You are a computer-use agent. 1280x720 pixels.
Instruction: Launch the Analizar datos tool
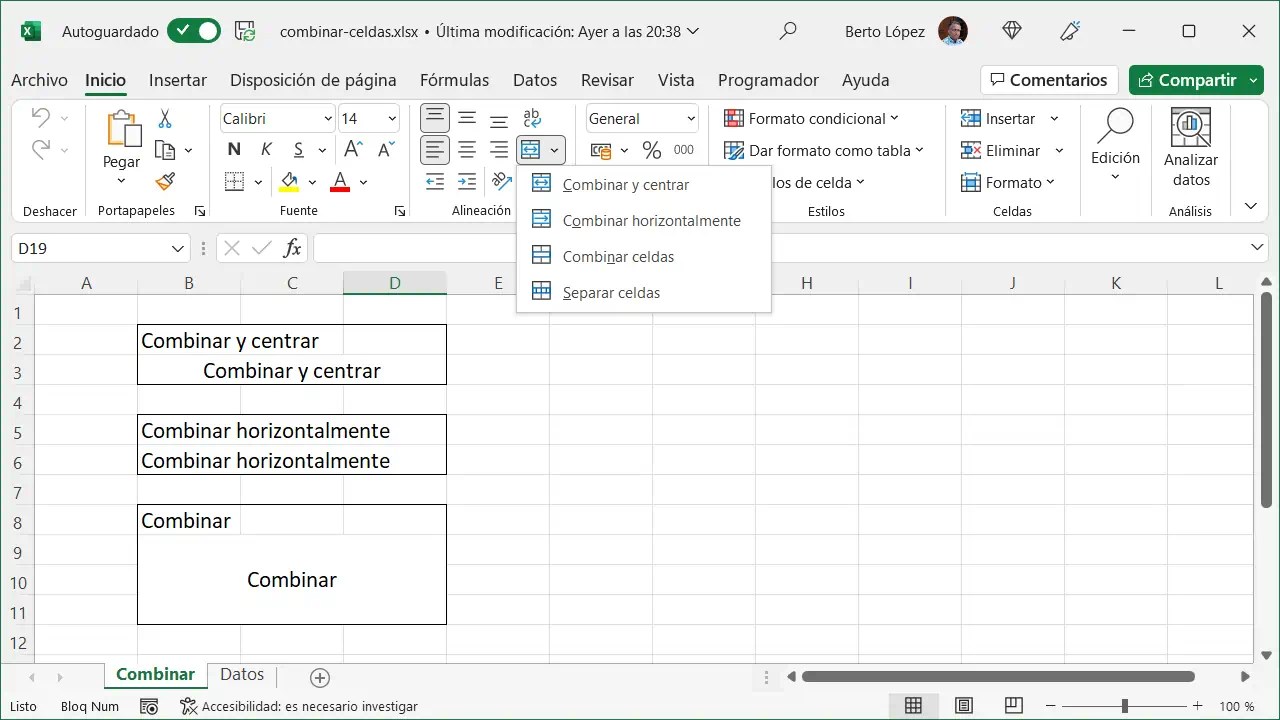point(1190,148)
